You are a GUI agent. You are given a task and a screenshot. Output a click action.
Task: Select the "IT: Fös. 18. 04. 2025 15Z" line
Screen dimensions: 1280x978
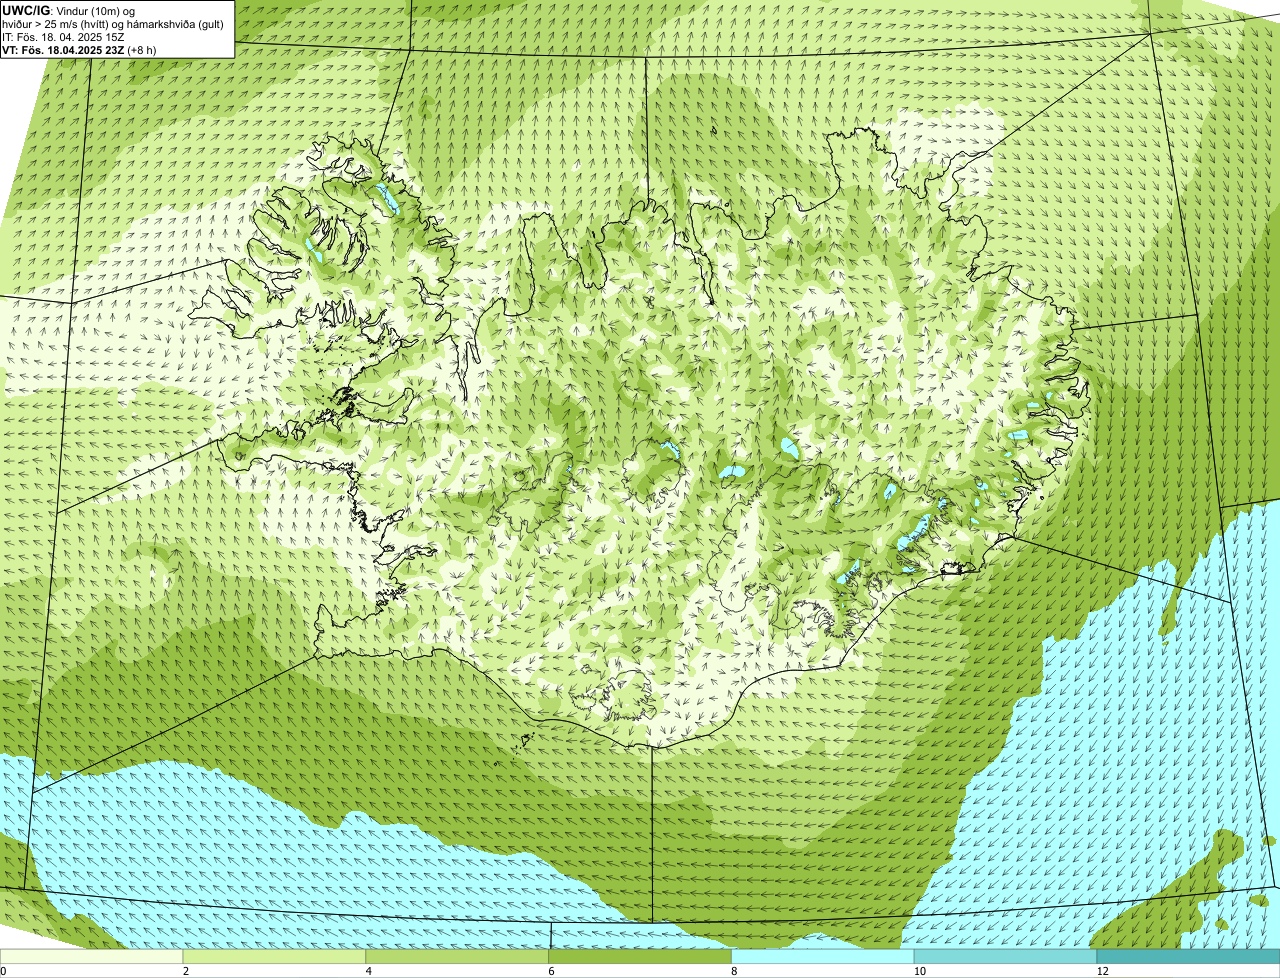point(64,37)
